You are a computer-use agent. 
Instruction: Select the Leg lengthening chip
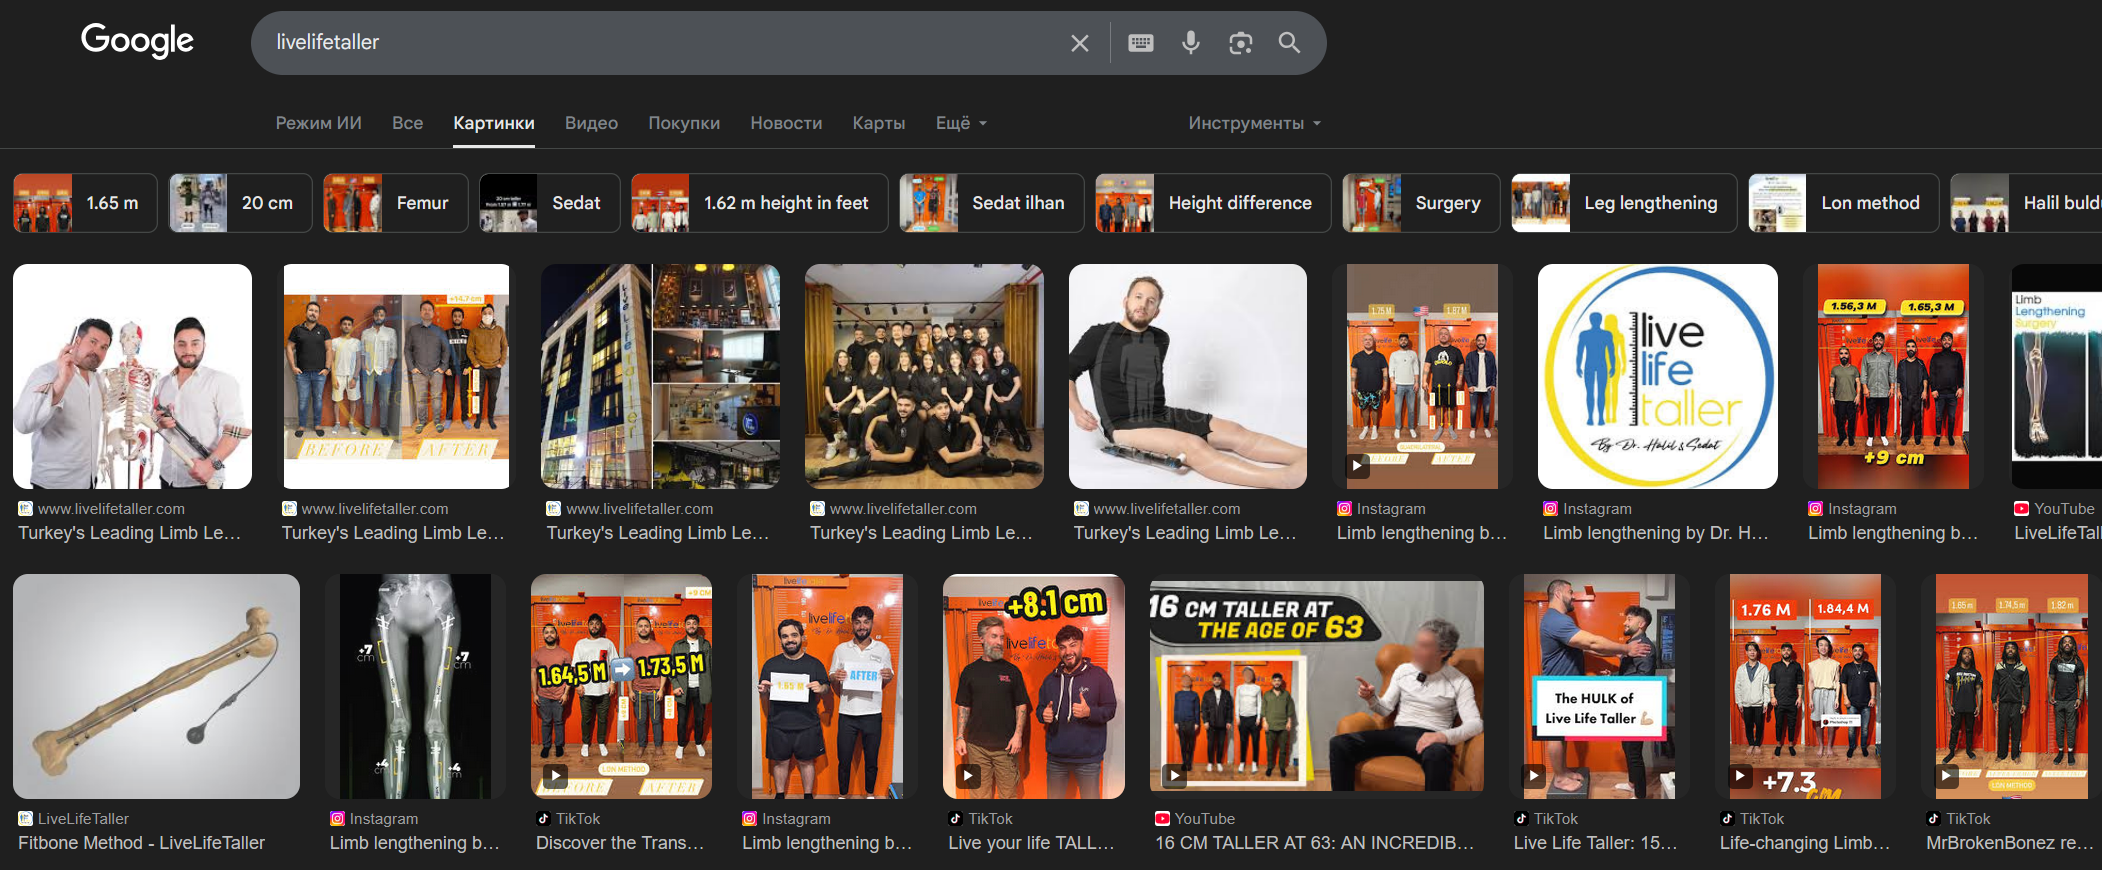[x=1624, y=203]
